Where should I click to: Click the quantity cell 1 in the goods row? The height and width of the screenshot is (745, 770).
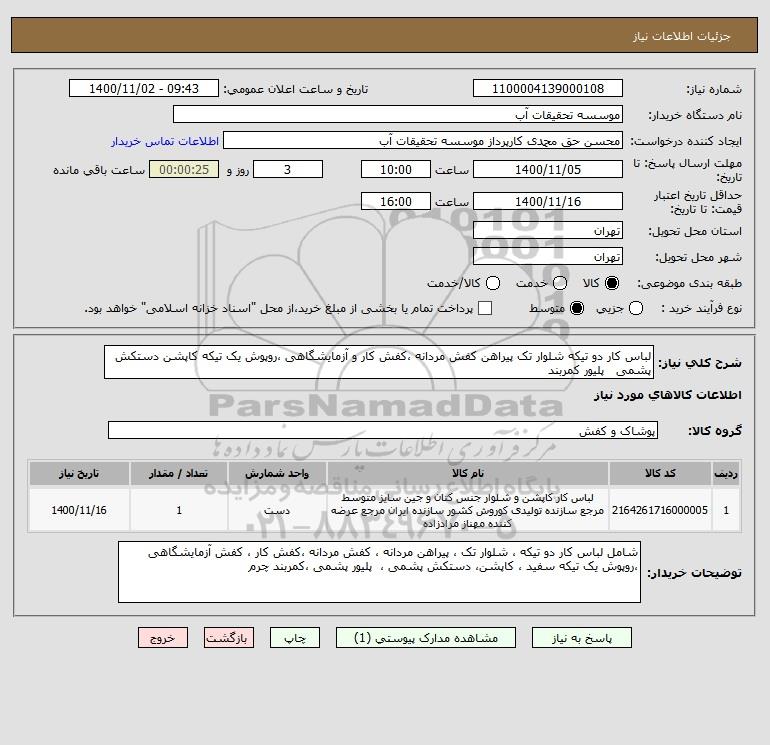pyautogui.click(x=179, y=510)
